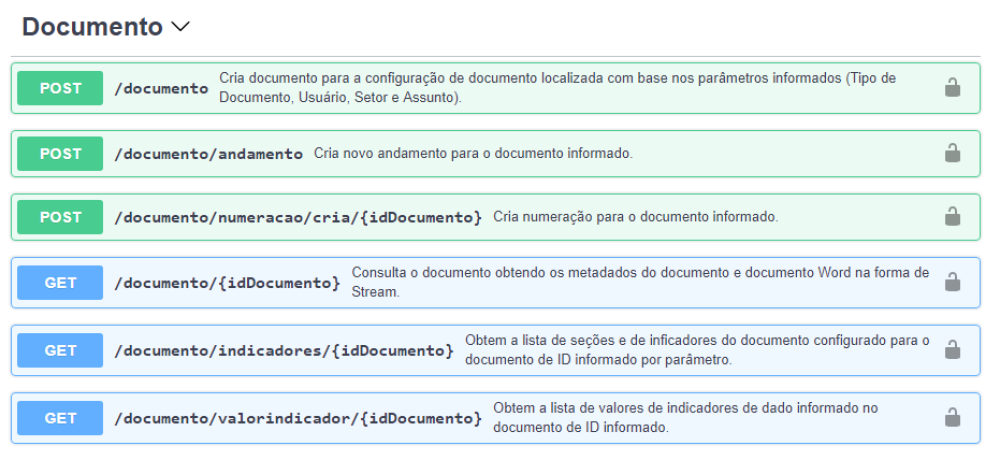Expand /documento/numeracao/cria/{idDocumento} operation
1000x460 pixels.
tap(298, 217)
